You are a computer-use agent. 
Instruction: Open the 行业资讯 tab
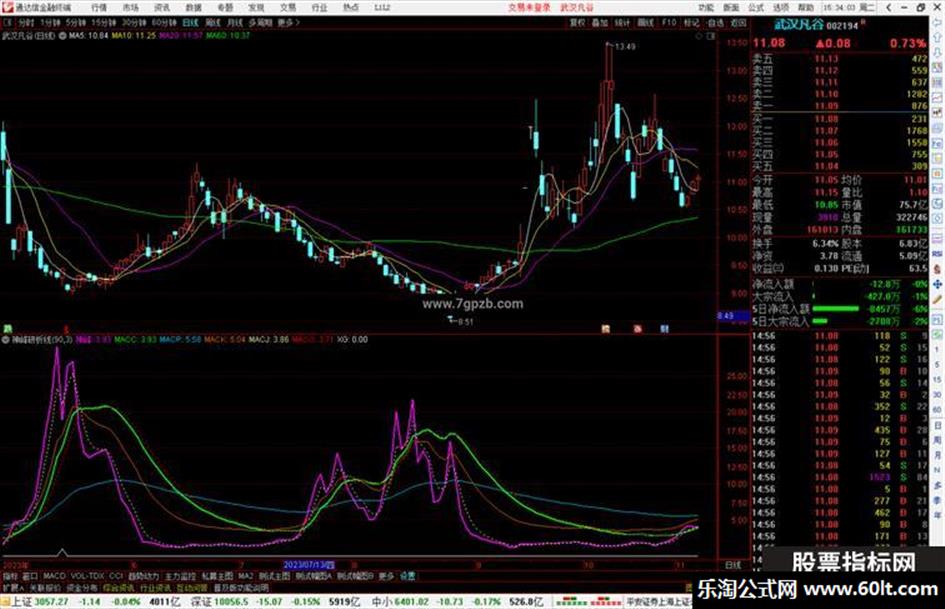[x=155, y=587]
